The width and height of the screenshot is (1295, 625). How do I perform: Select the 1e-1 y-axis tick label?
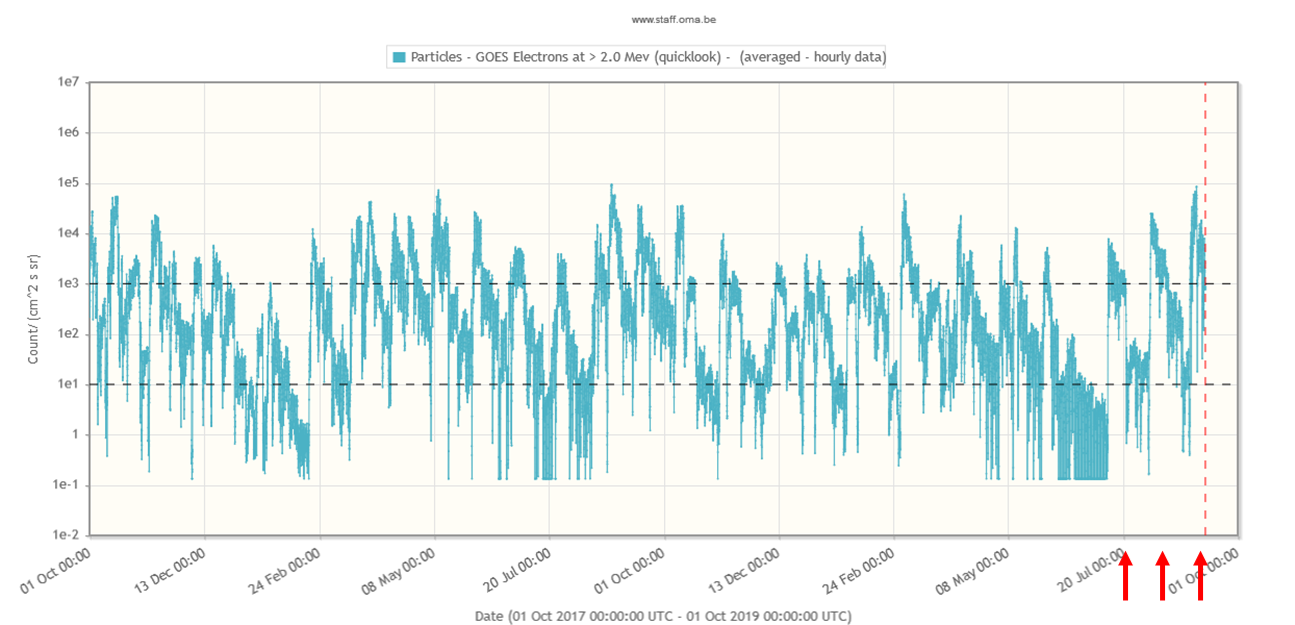click(64, 485)
